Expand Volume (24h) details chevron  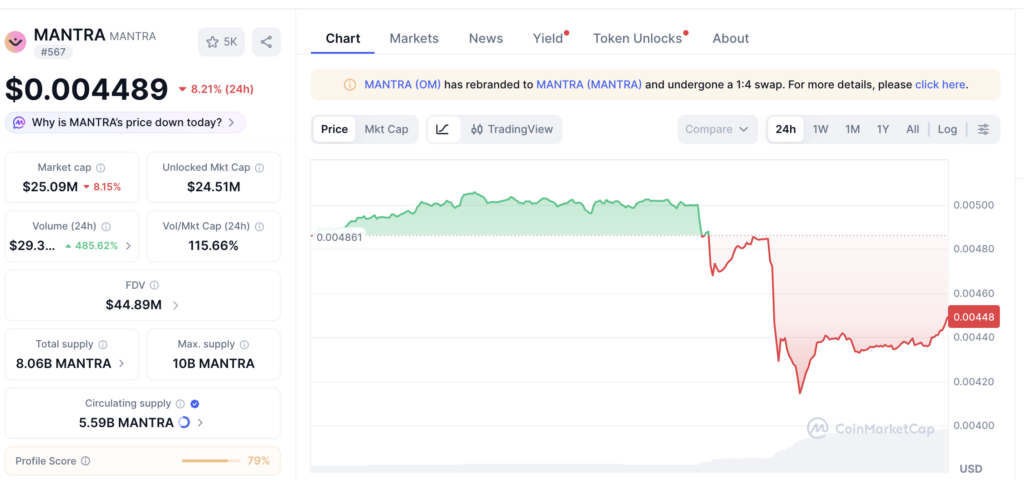click(x=128, y=246)
